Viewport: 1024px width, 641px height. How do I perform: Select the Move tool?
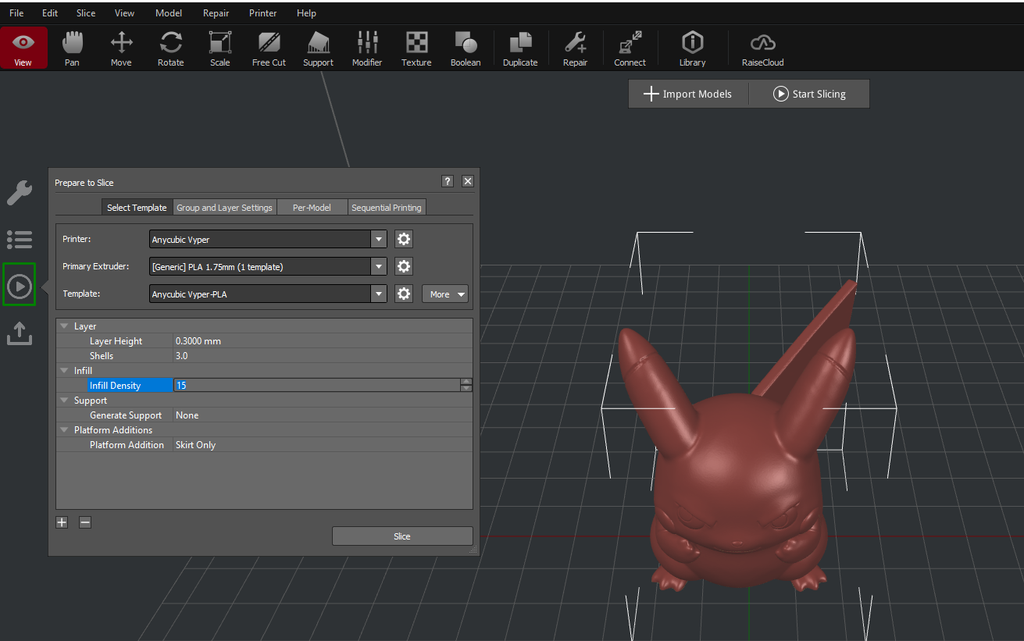click(x=120, y=47)
